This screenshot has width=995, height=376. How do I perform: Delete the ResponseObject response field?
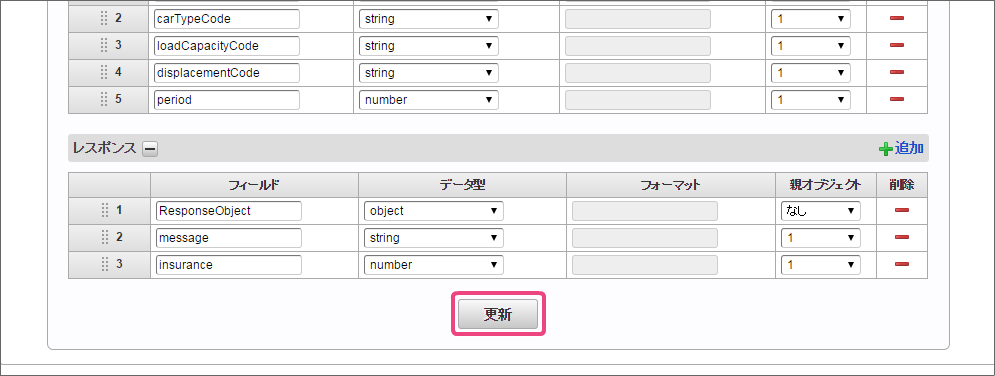[x=902, y=211]
